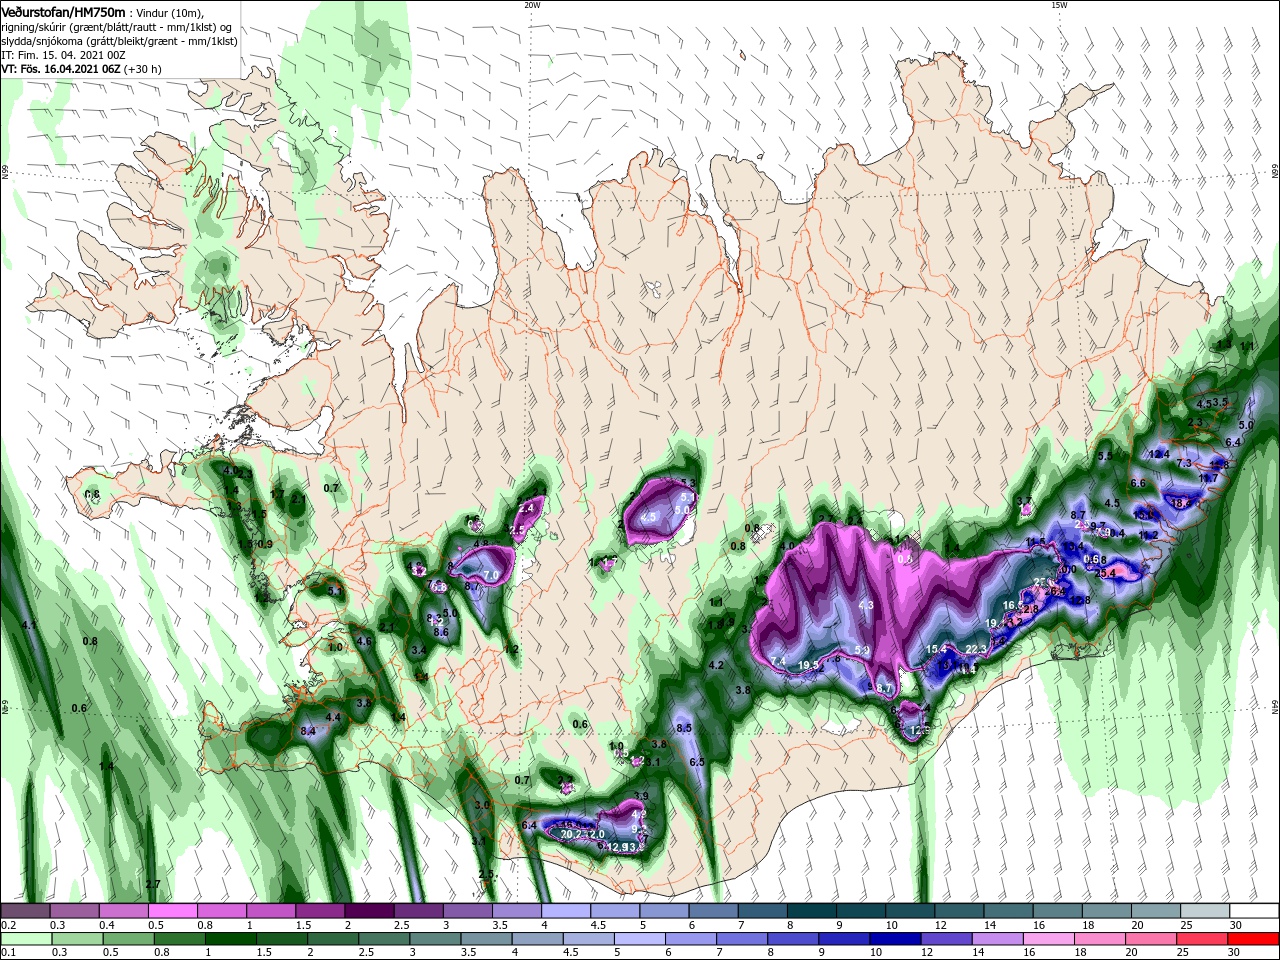Screen dimensions: 1280x960
Task: Click the 3.7 precipitation value on the map
Action: 1024,500
